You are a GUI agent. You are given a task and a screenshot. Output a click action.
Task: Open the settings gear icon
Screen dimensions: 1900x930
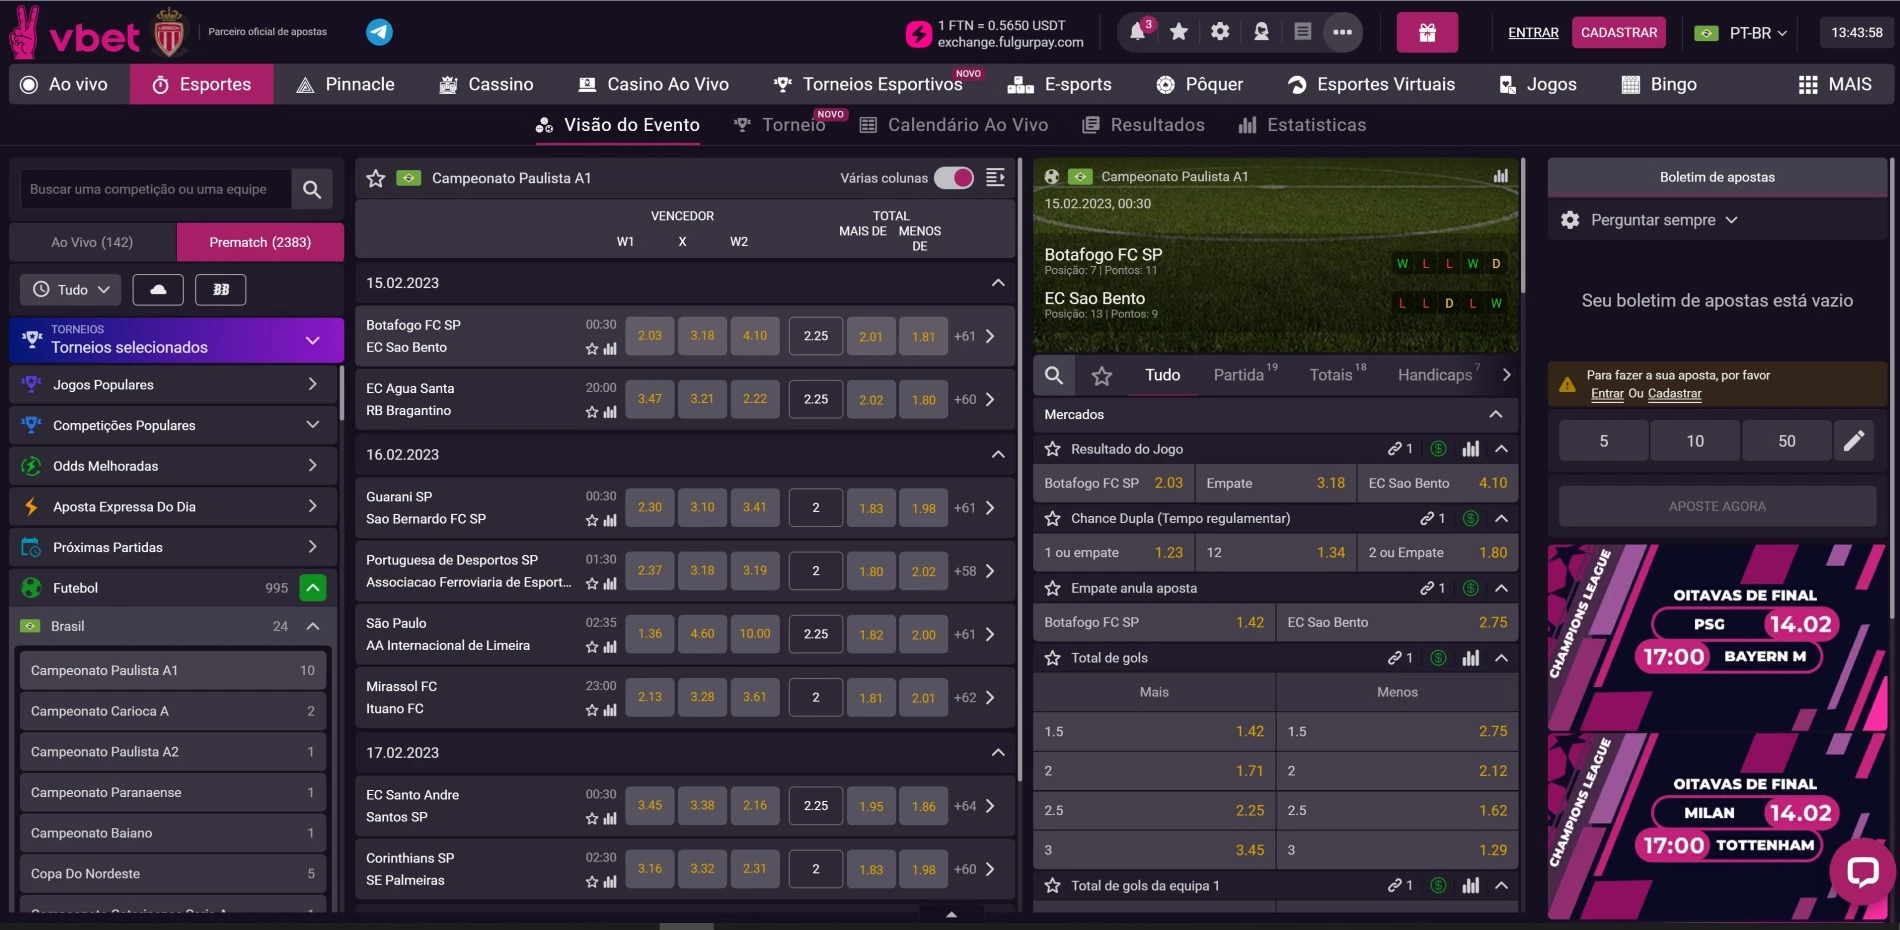[1219, 31]
